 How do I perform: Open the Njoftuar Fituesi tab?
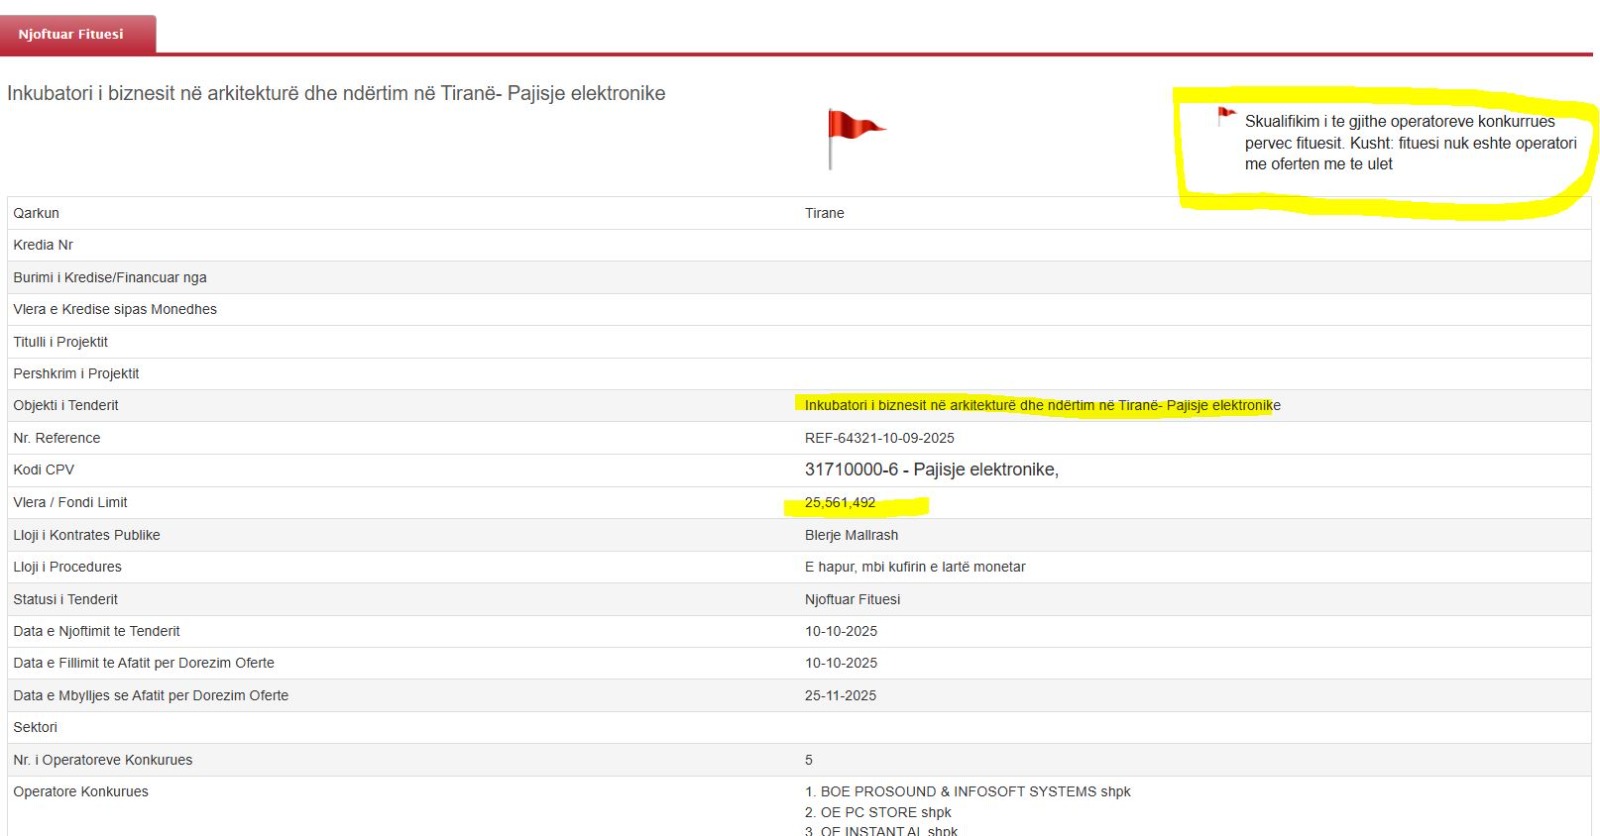pyautogui.click(x=71, y=34)
